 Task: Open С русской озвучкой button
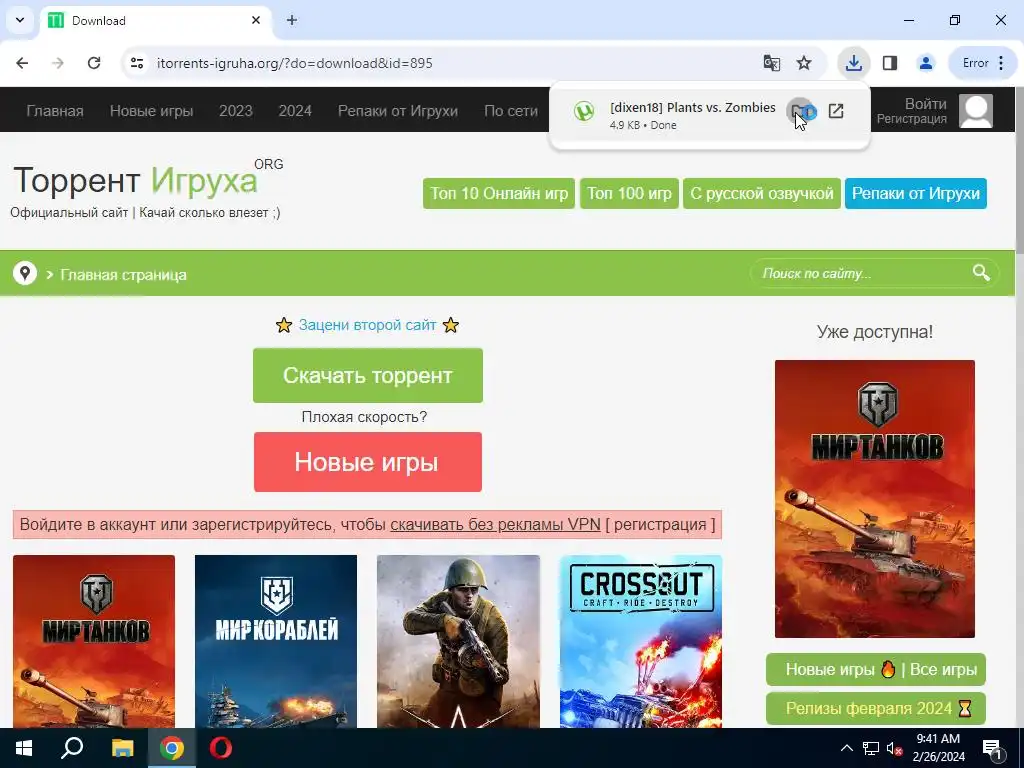762,193
